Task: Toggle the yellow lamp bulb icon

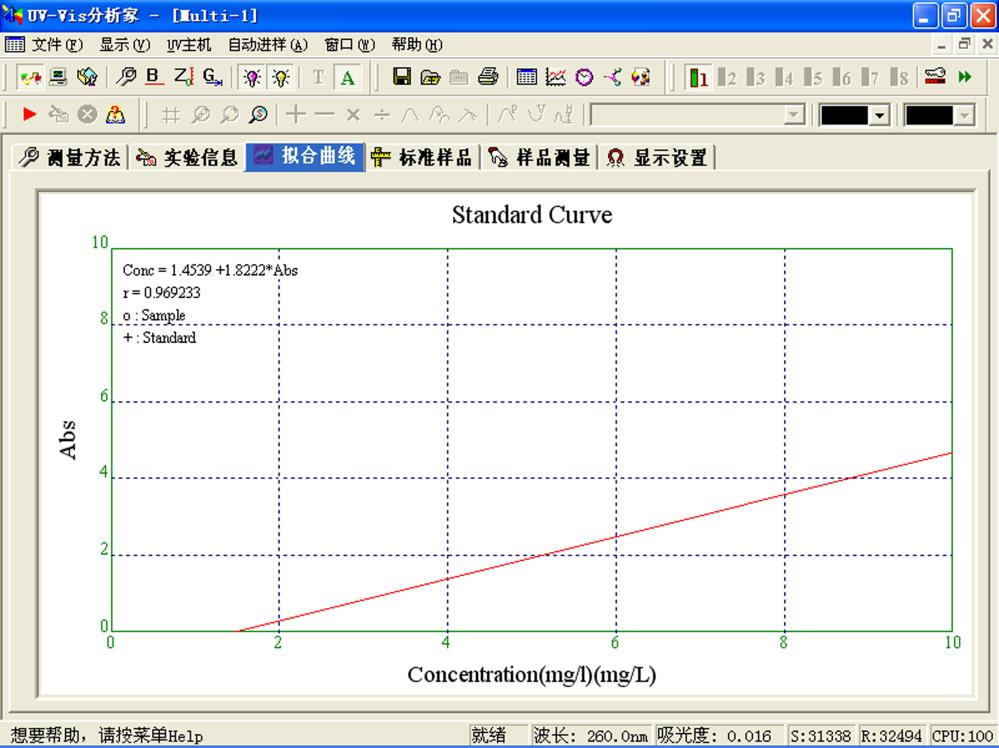Action: (x=281, y=77)
